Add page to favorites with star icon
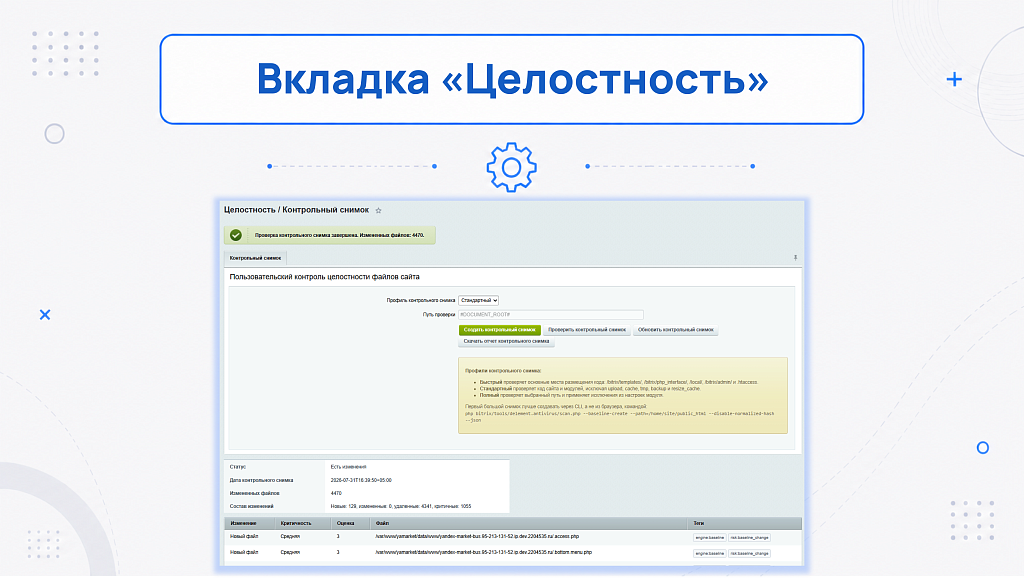 [378, 211]
